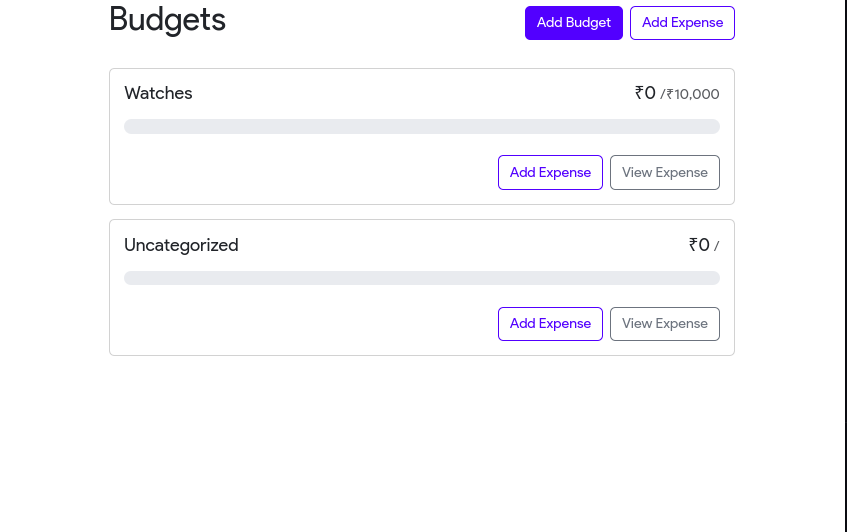847x532 pixels.
Task: Click the slash before ₹10,000
Action: click(662, 95)
